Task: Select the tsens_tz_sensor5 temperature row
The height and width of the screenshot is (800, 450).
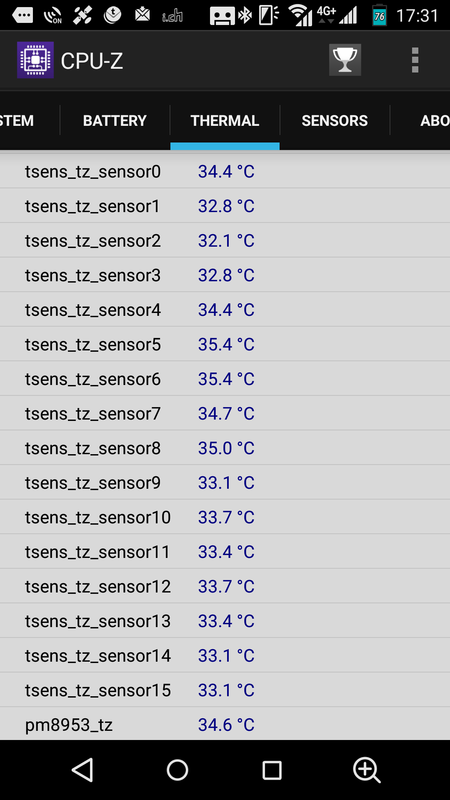Action: pyautogui.click(x=225, y=344)
